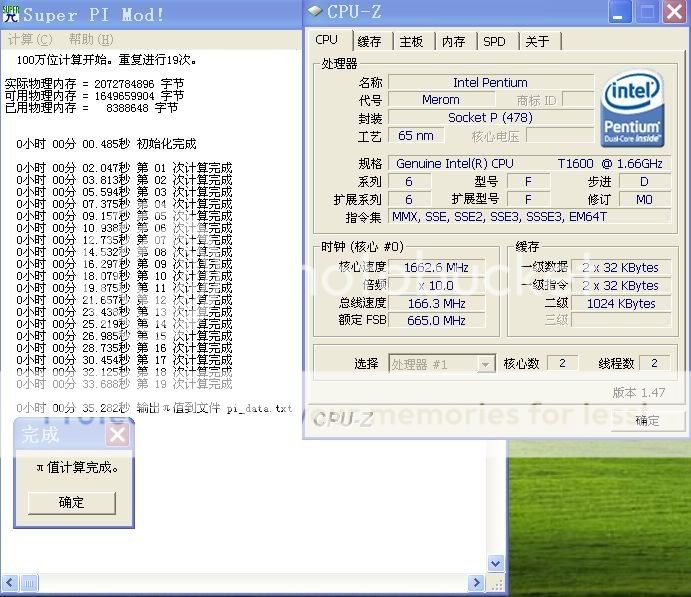Click the 65 nm technology field

[x=416, y=136]
